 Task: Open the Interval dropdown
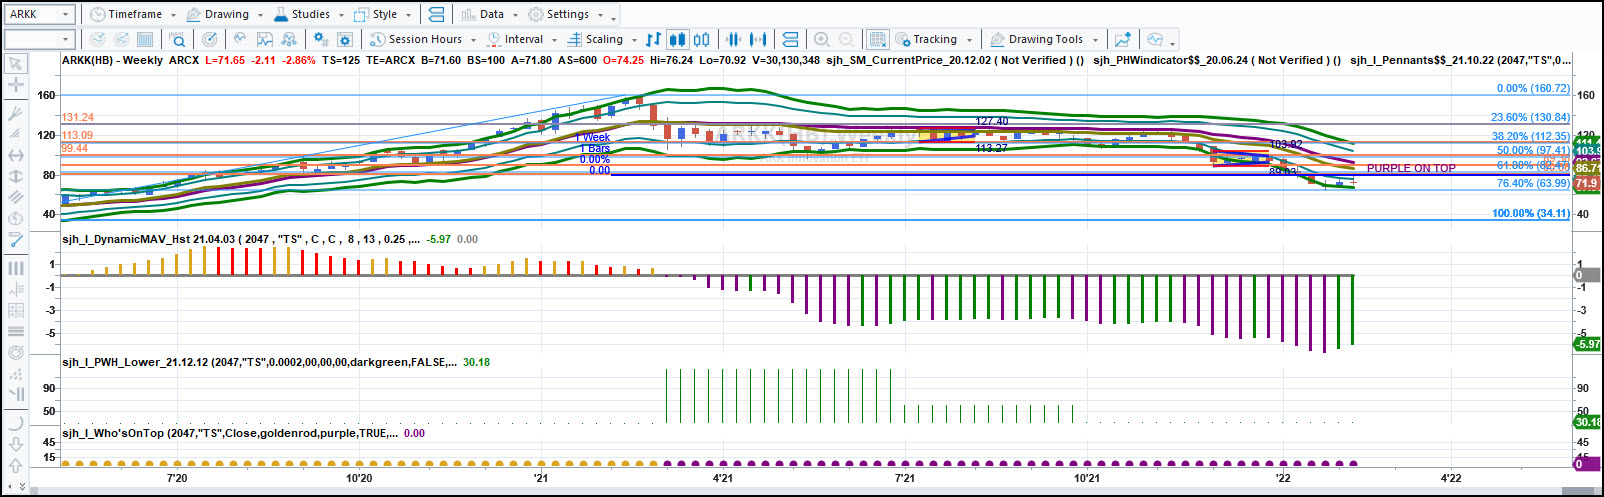point(522,39)
